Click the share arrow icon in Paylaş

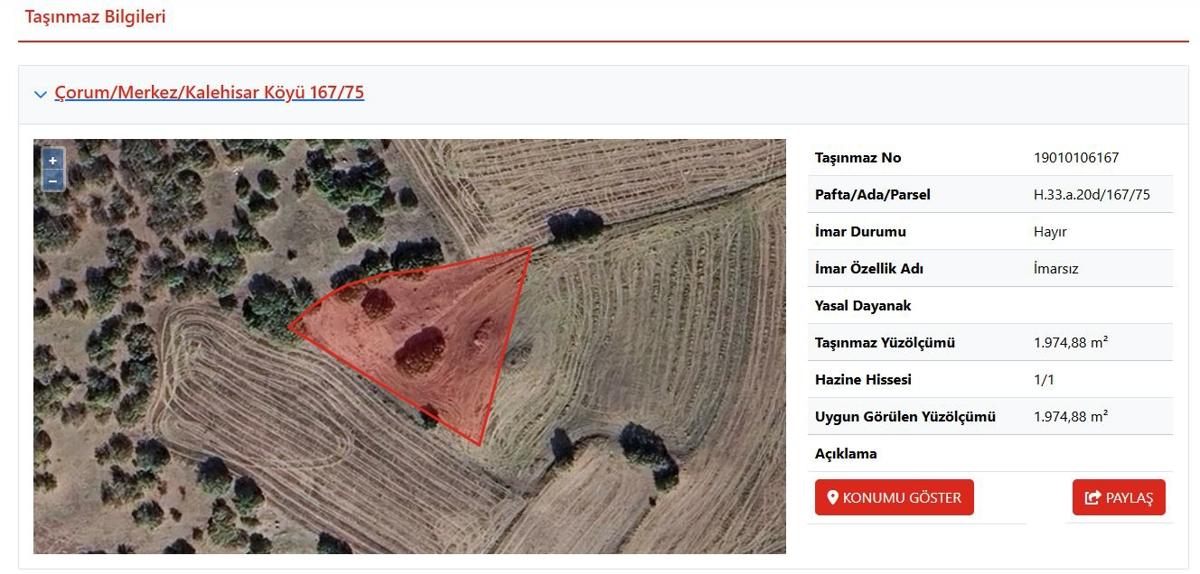click(x=1093, y=497)
